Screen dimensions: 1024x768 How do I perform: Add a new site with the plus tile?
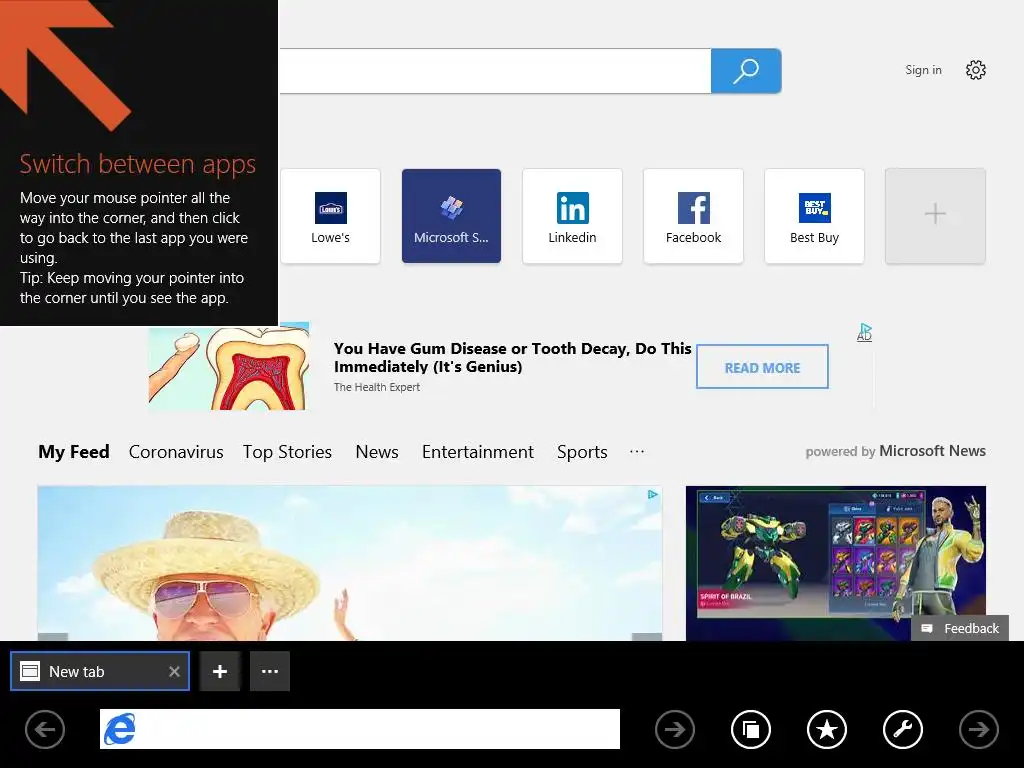click(935, 216)
